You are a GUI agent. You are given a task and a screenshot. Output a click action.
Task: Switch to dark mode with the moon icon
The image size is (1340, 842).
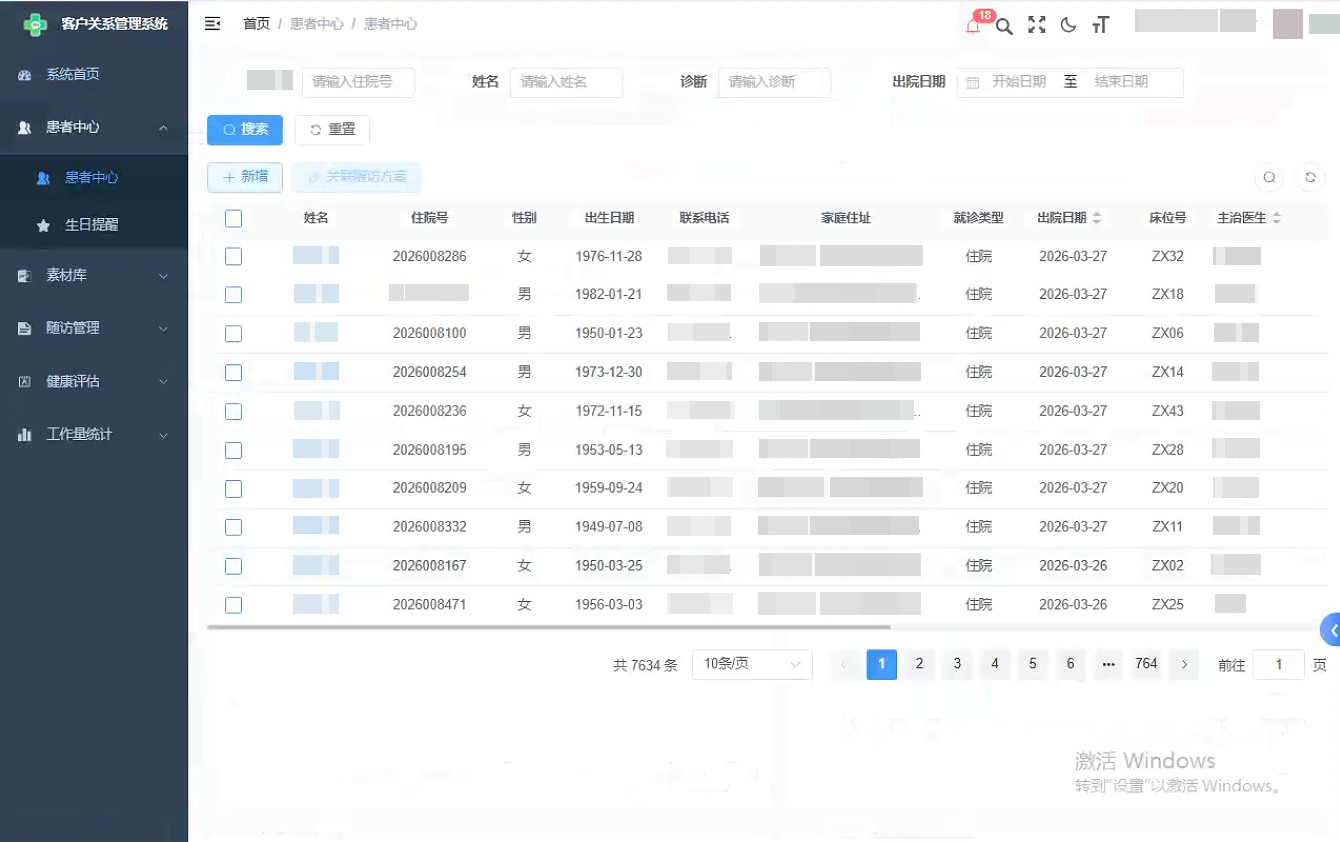1068,25
